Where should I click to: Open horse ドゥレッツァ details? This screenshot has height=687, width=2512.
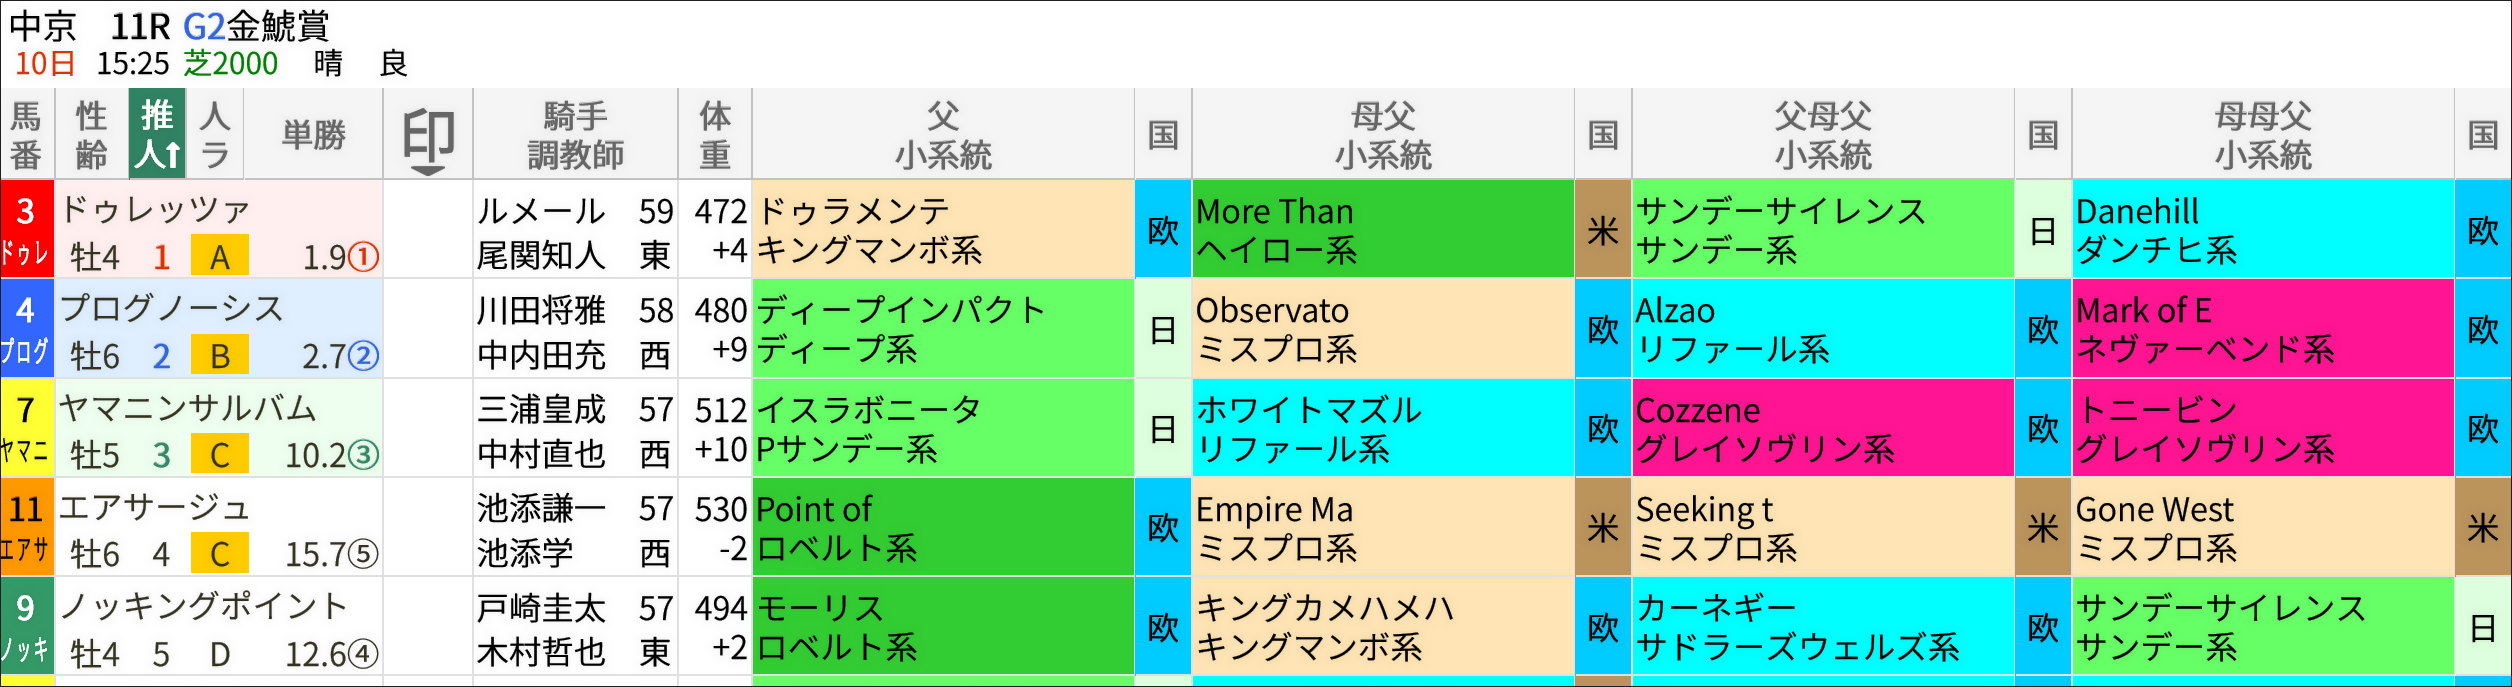(155, 210)
